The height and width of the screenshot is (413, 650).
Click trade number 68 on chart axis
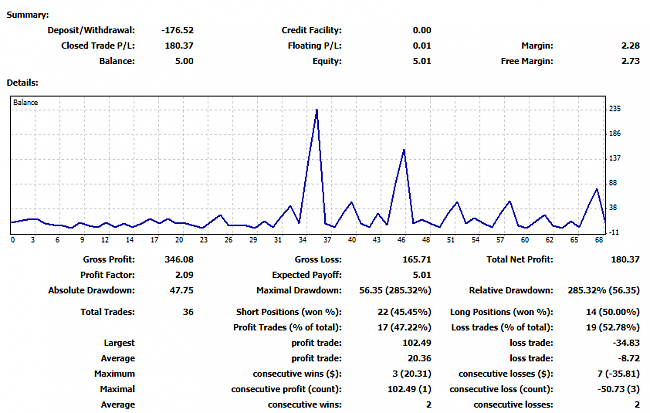pos(599,240)
